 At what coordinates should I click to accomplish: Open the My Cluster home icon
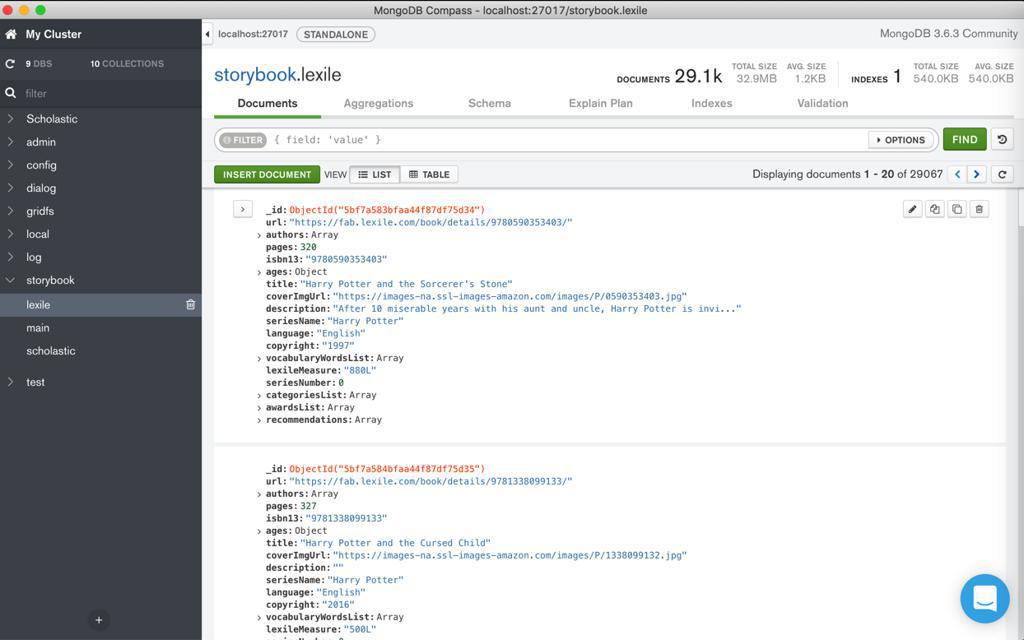point(10,35)
